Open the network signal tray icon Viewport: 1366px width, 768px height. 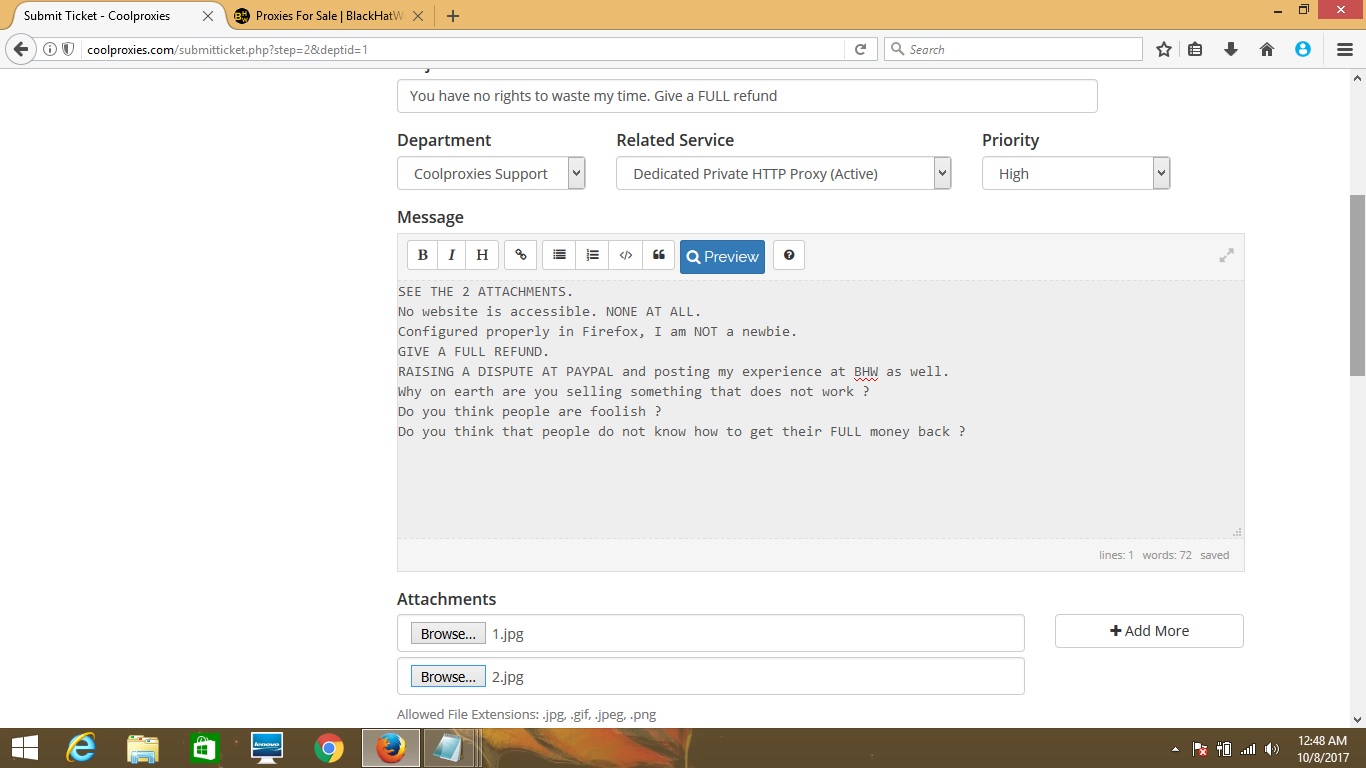click(x=1248, y=748)
